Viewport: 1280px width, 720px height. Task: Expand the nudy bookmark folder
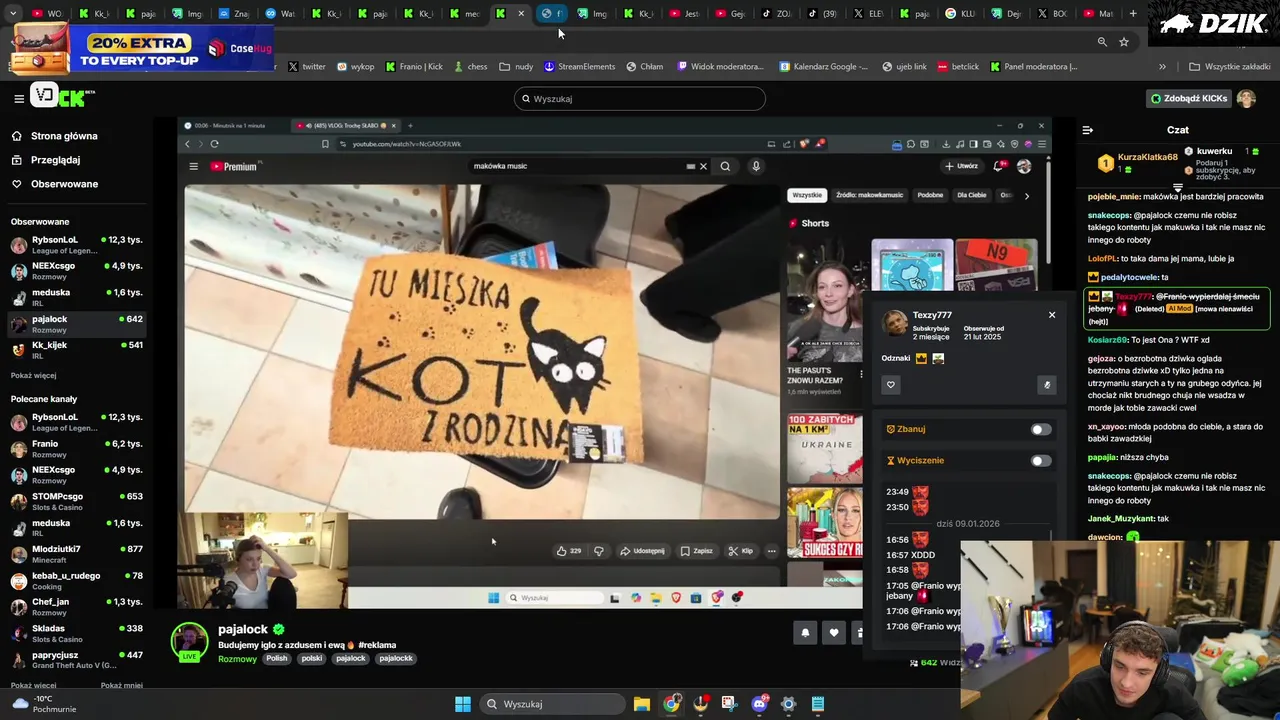click(516, 67)
